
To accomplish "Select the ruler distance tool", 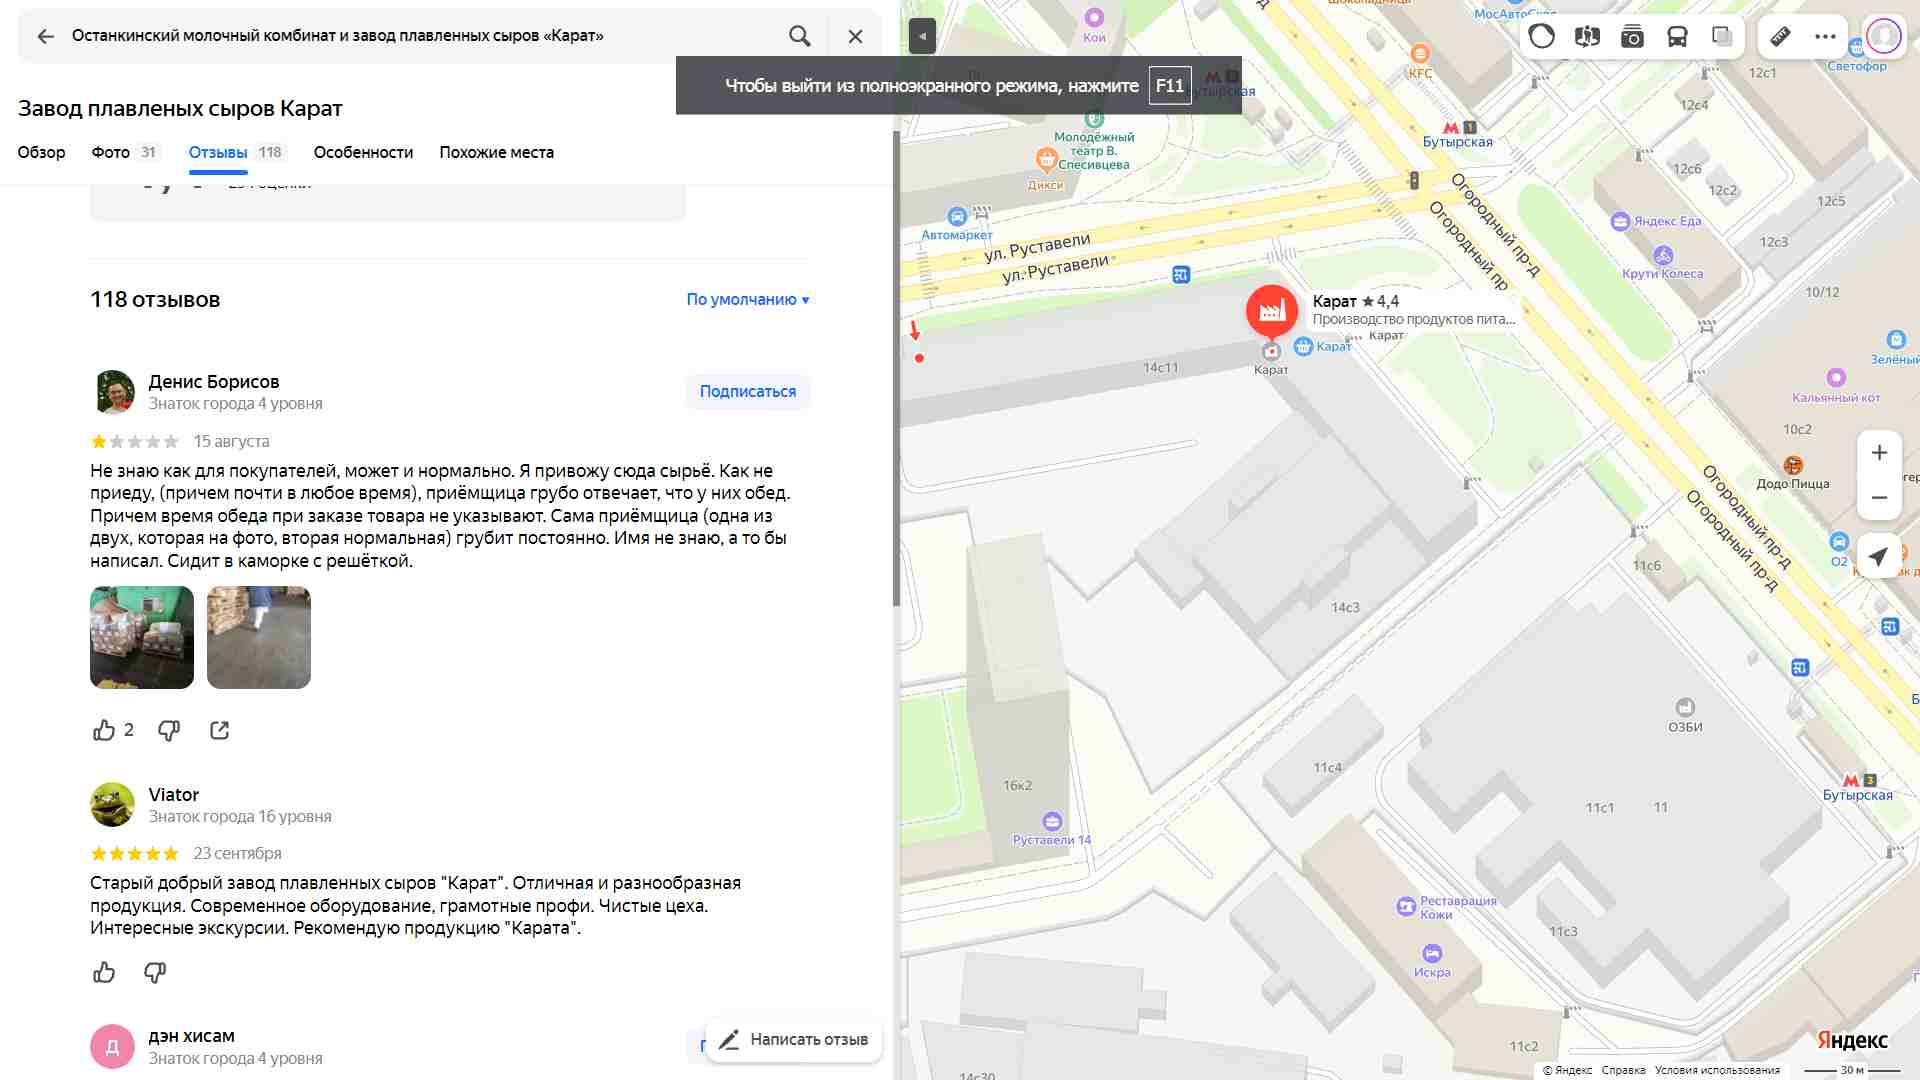I will (x=1780, y=37).
